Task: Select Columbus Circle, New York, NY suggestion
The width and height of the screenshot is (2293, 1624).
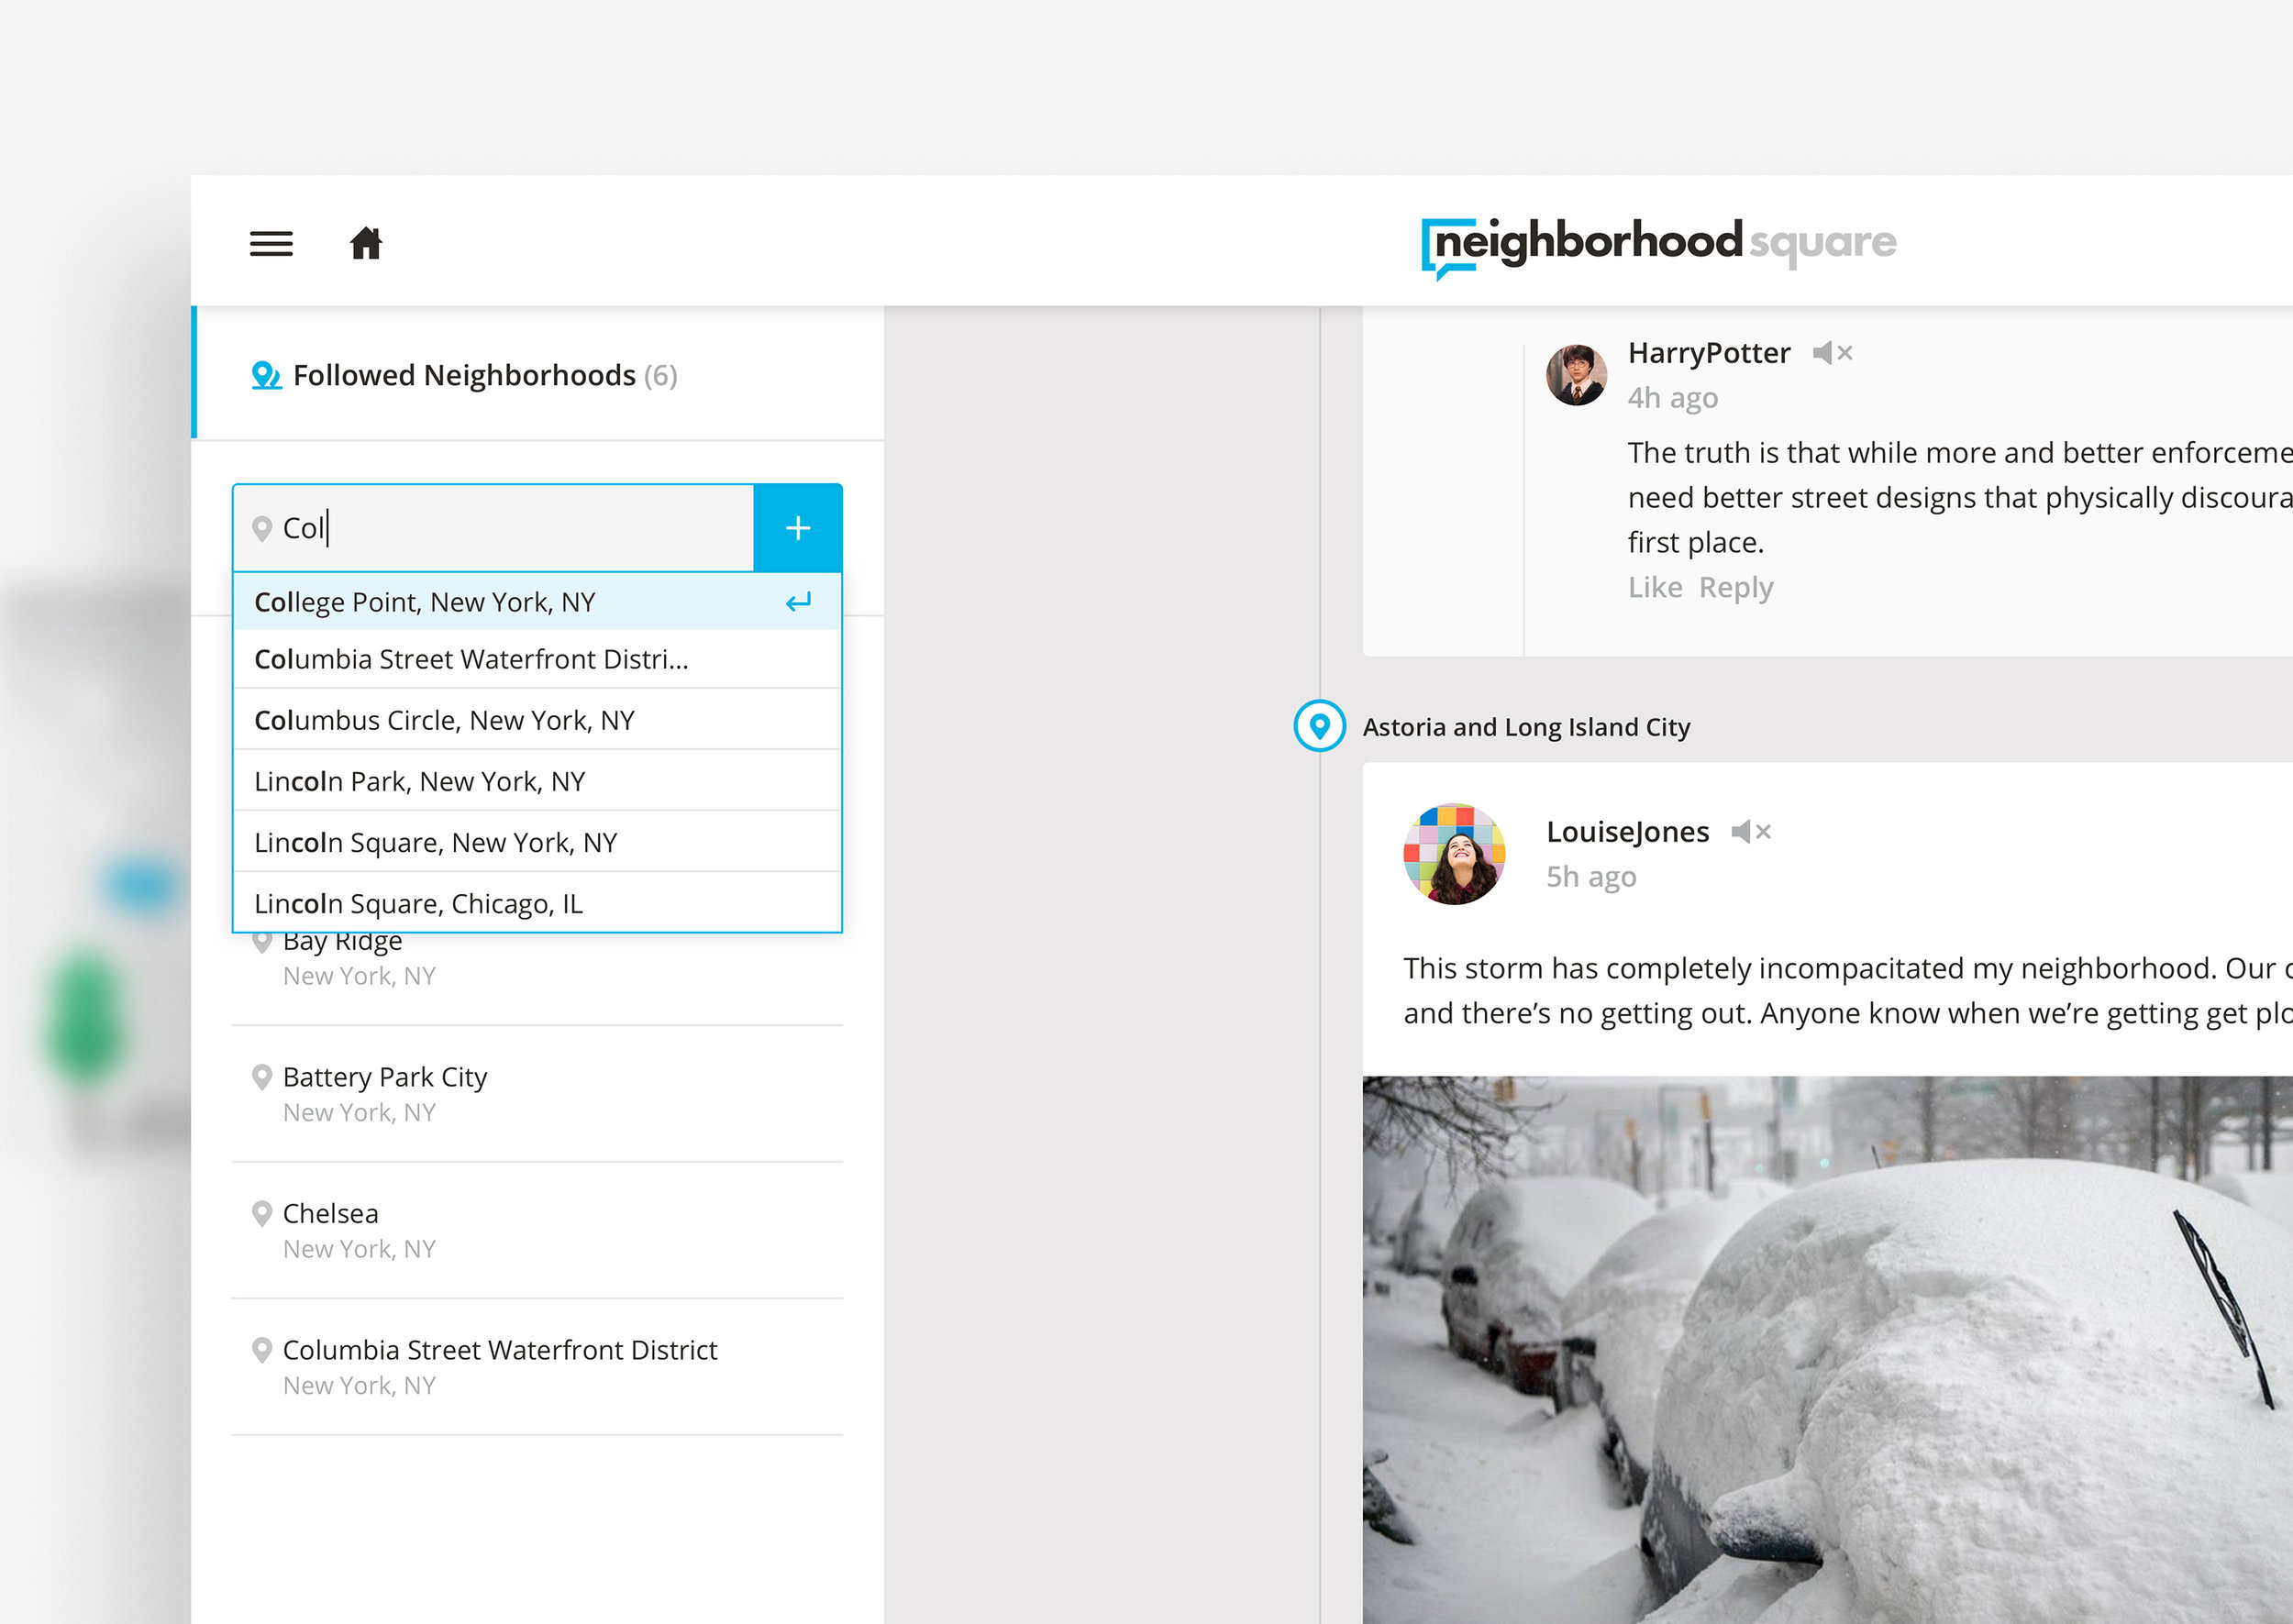Action: [537, 720]
